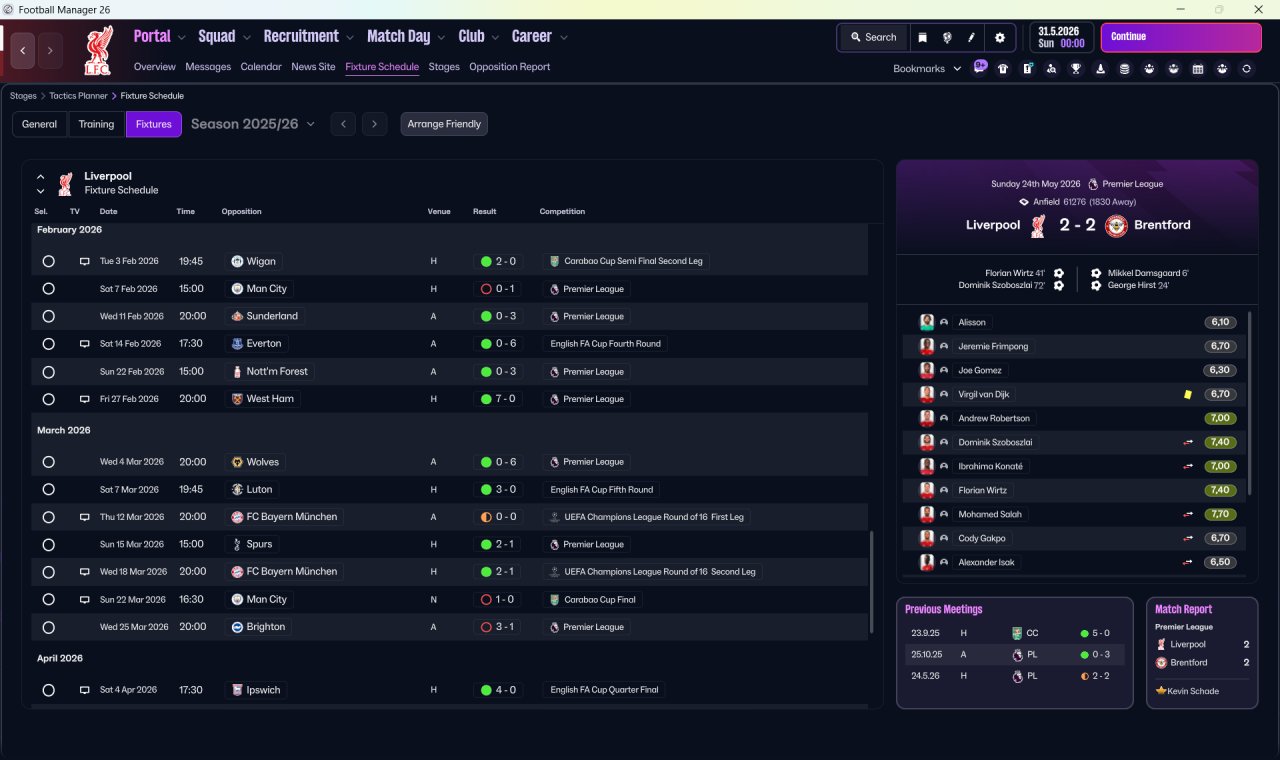Open the 9+ unread messages bubble
This screenshot has width=1280, height=760.
coord(980,68)
